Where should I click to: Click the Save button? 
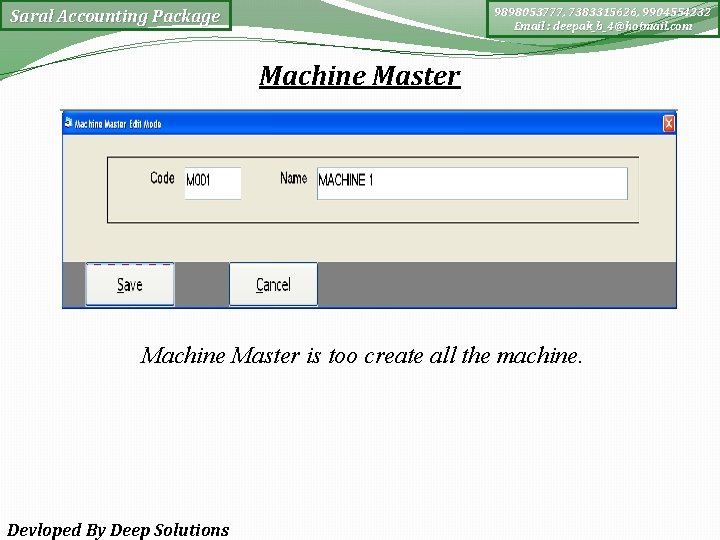130,284
